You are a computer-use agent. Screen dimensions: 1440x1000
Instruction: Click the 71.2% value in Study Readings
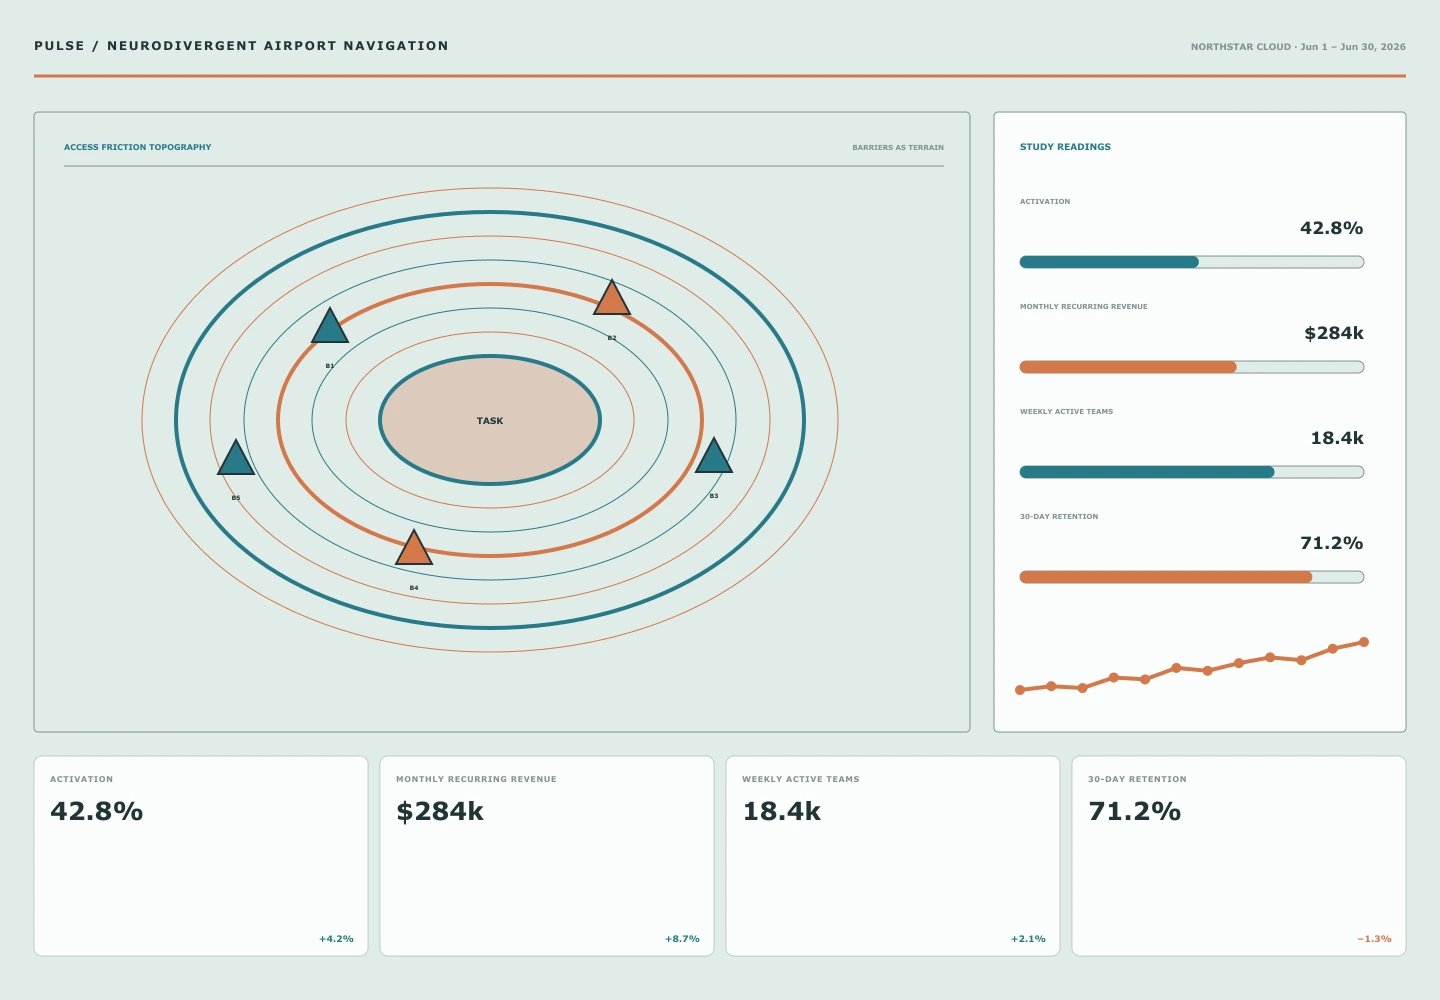1331,543
